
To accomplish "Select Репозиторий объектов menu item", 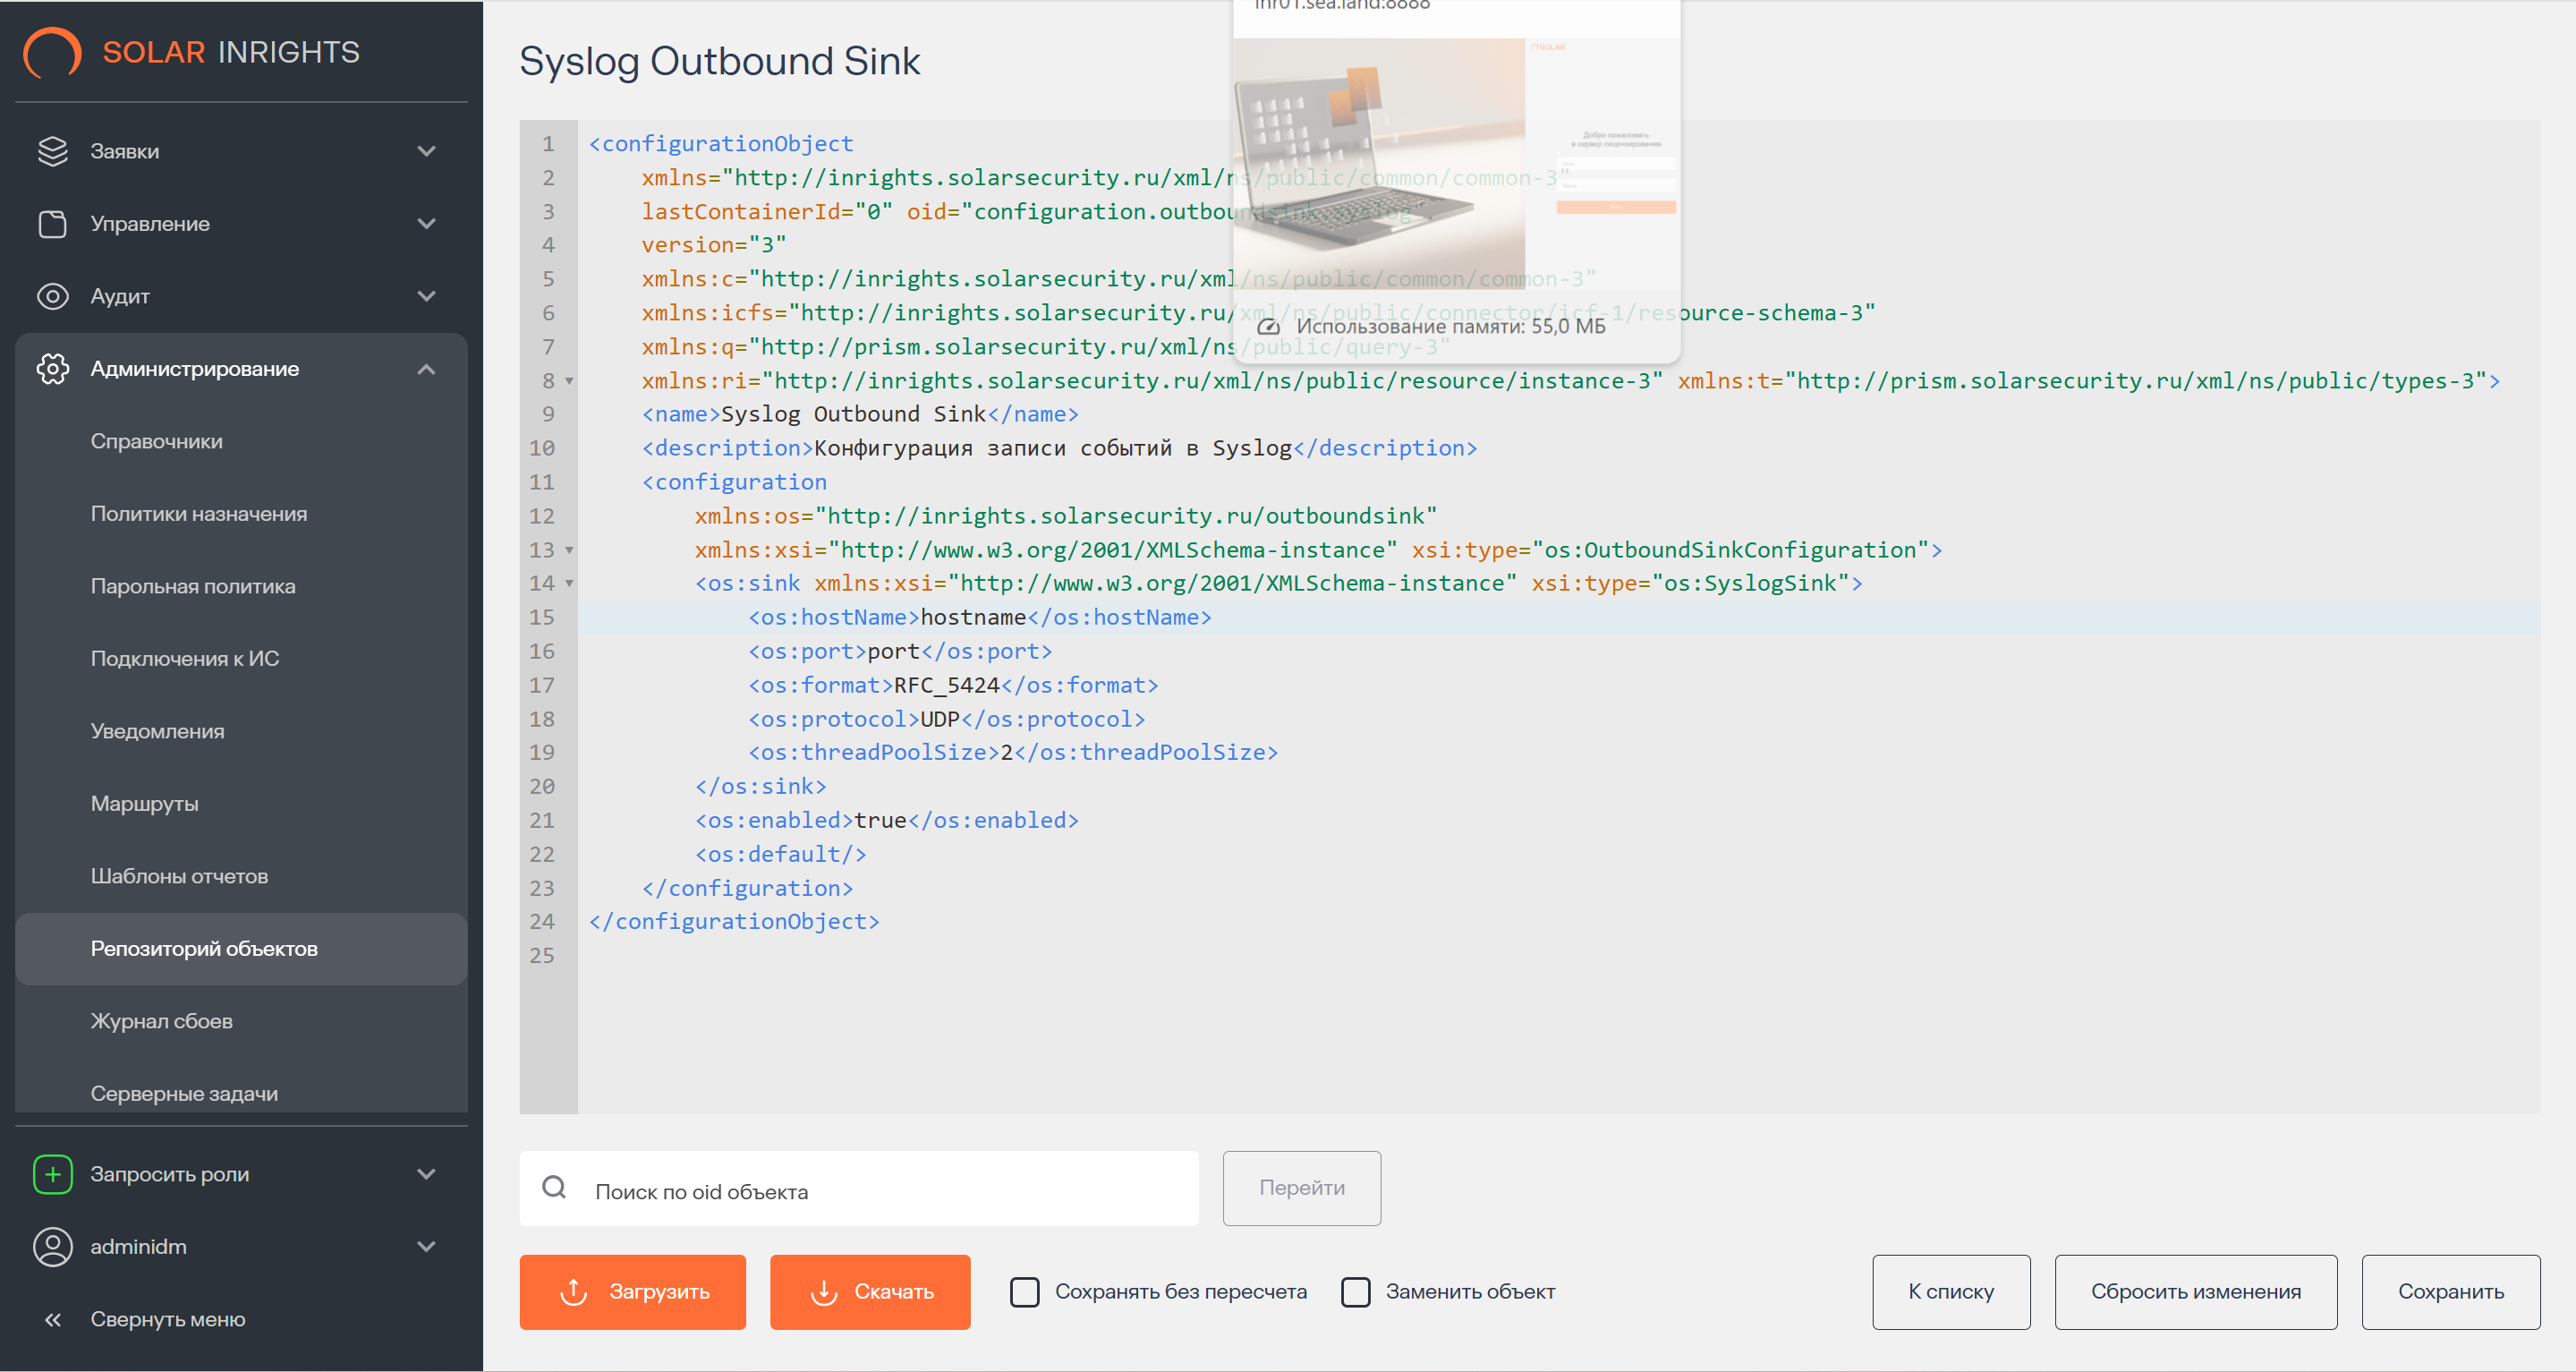I will [241, 949].
